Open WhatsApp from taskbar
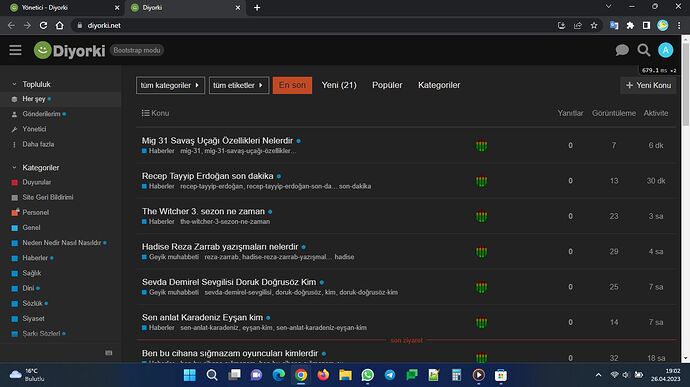 [x=367, y=375]
